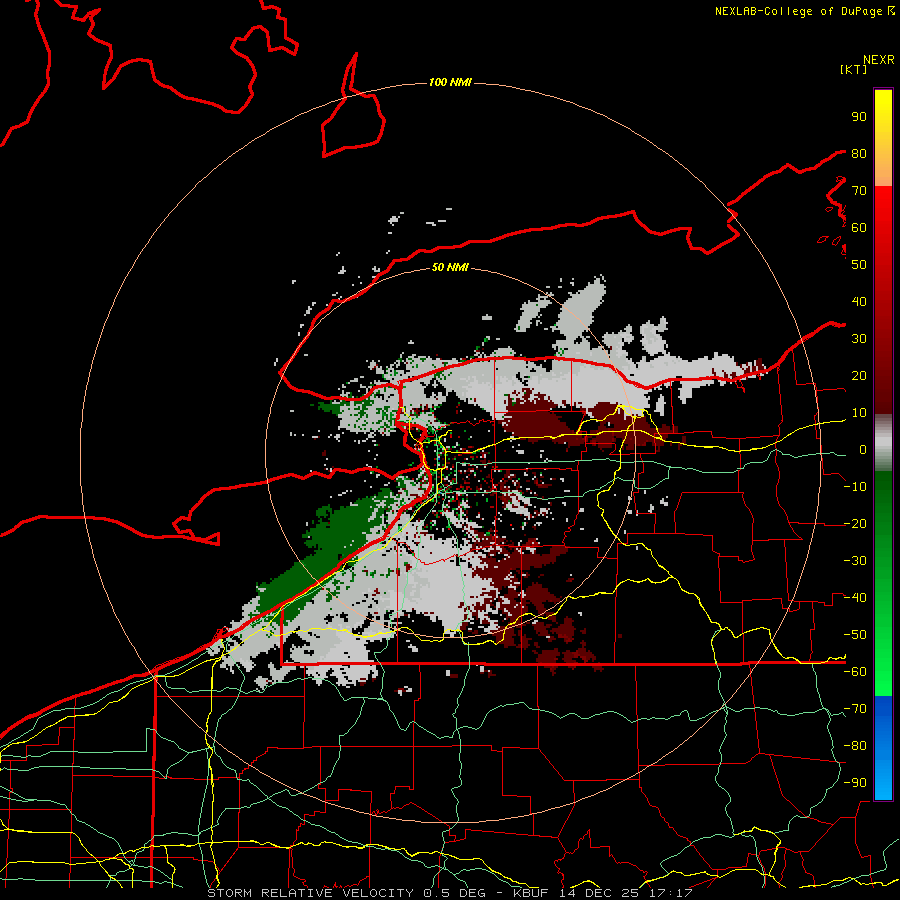Click the -10 value on velocity scale
Viewport: 900px width, 900px height.
pyautogui.click(x=855, y=487)
